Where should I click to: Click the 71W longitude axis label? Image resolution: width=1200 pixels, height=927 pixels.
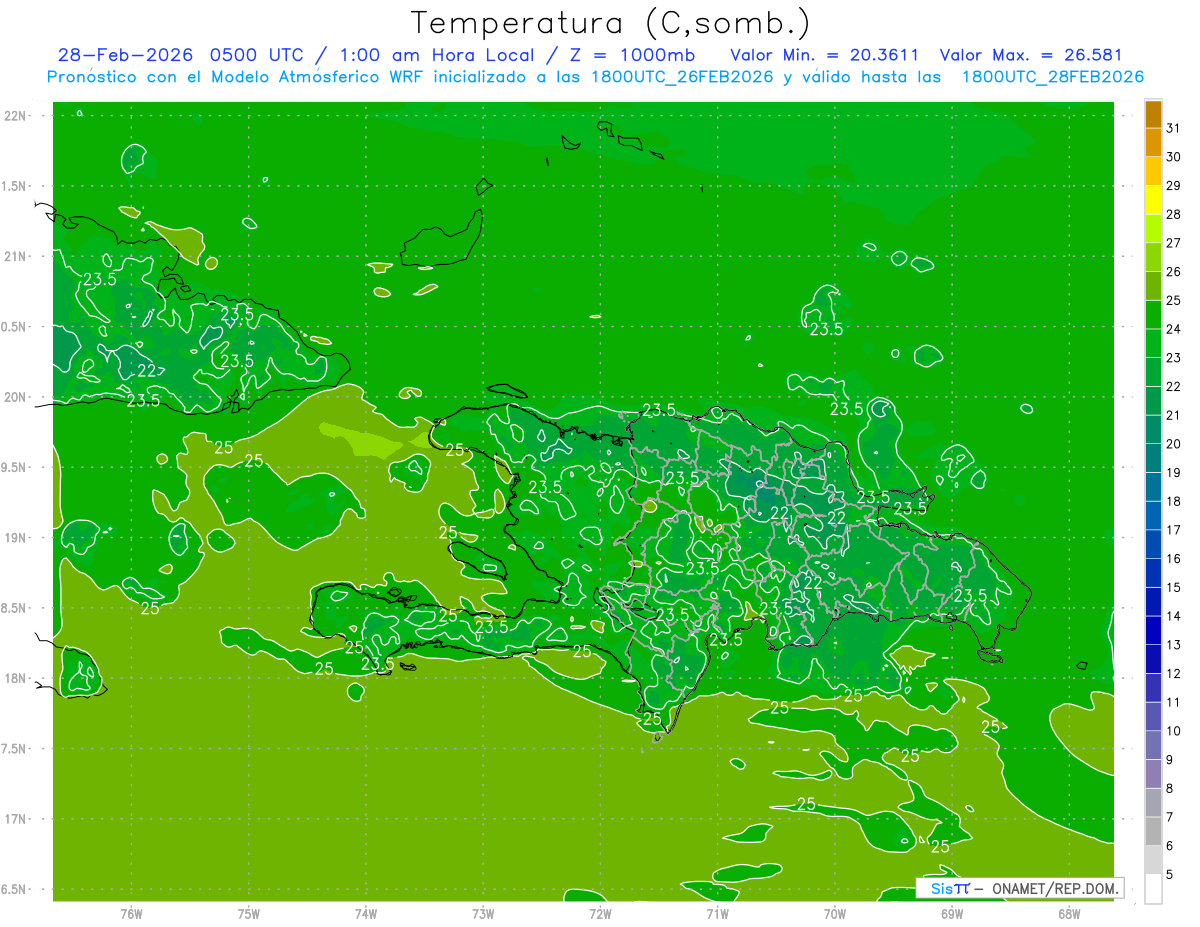pos(717,913)
